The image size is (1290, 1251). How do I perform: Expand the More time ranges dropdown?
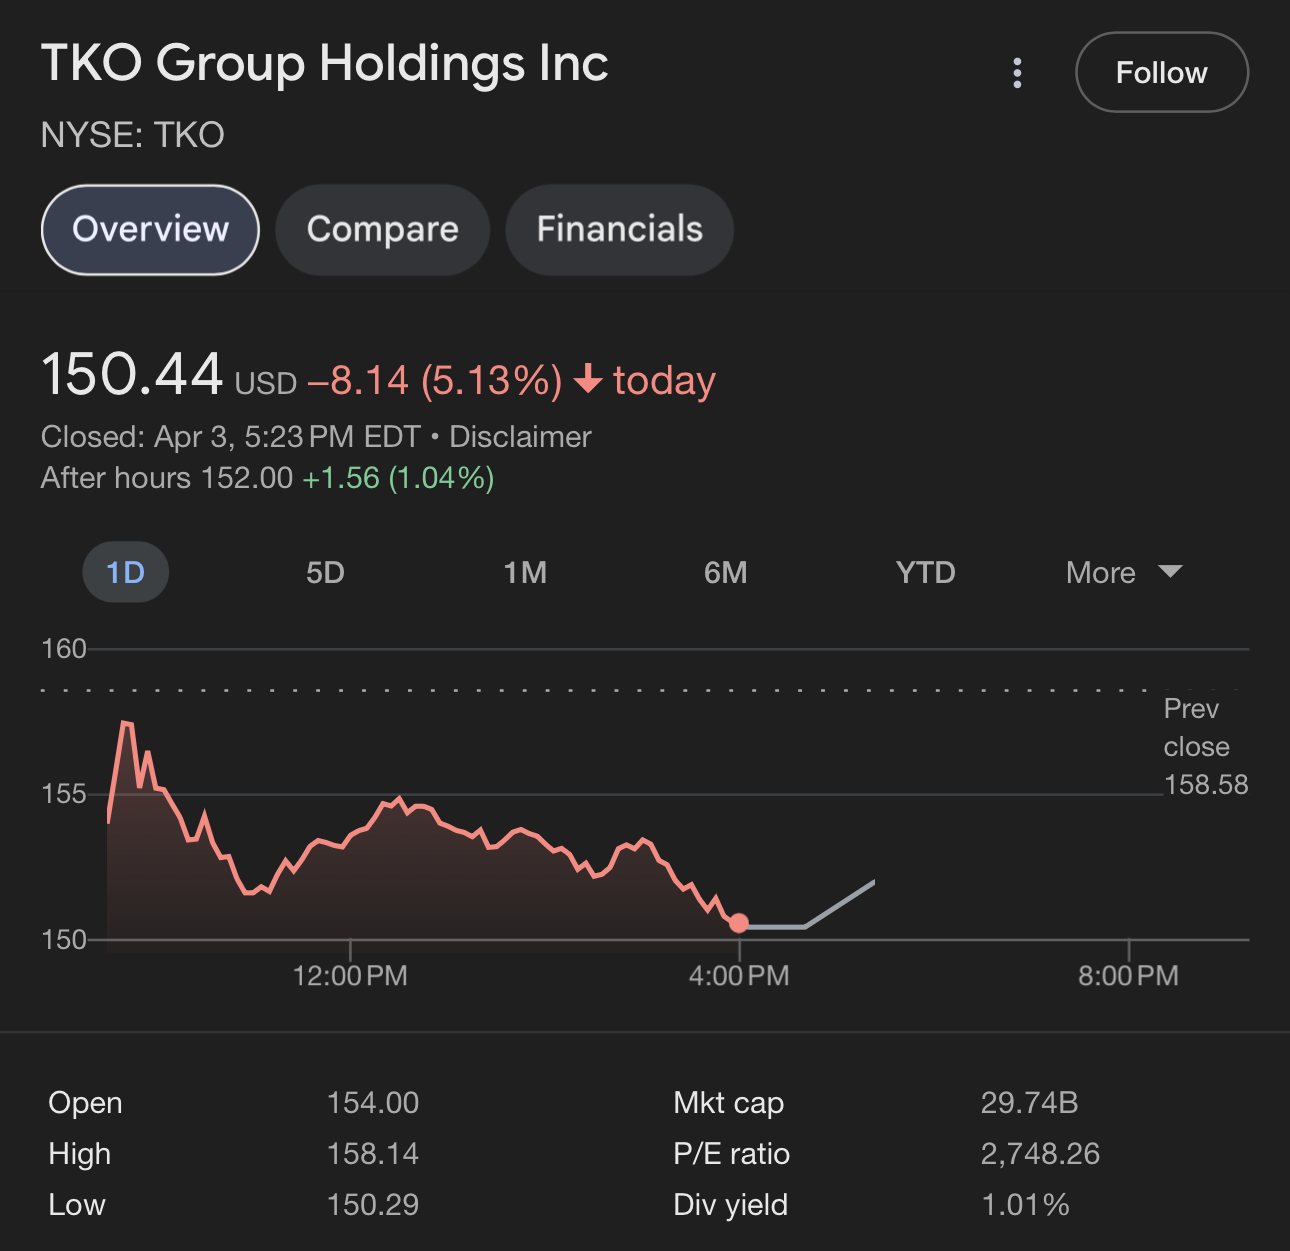(x=1101, y=572)
